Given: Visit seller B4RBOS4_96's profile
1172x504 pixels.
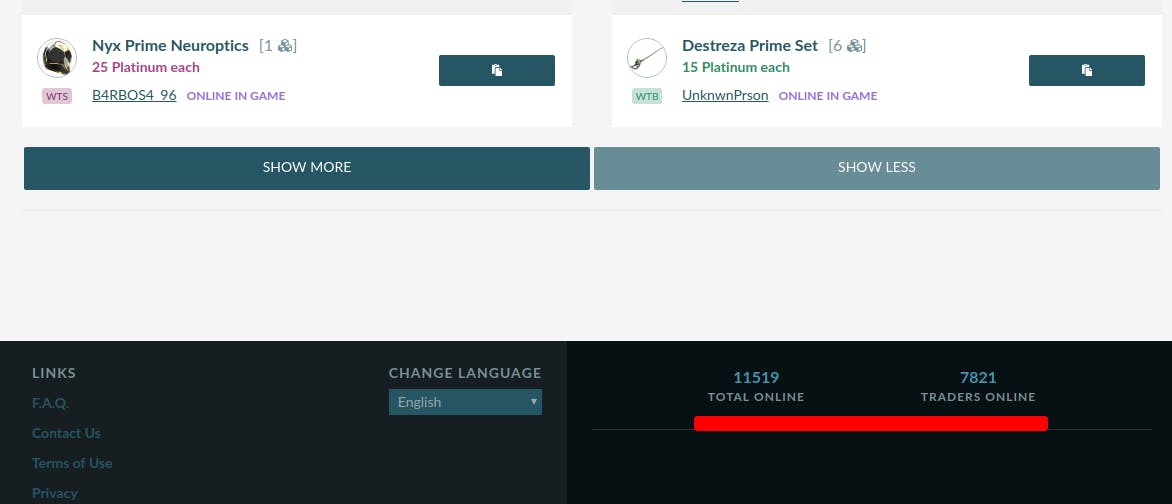Looking at the screenshot, I should (134, 96).
